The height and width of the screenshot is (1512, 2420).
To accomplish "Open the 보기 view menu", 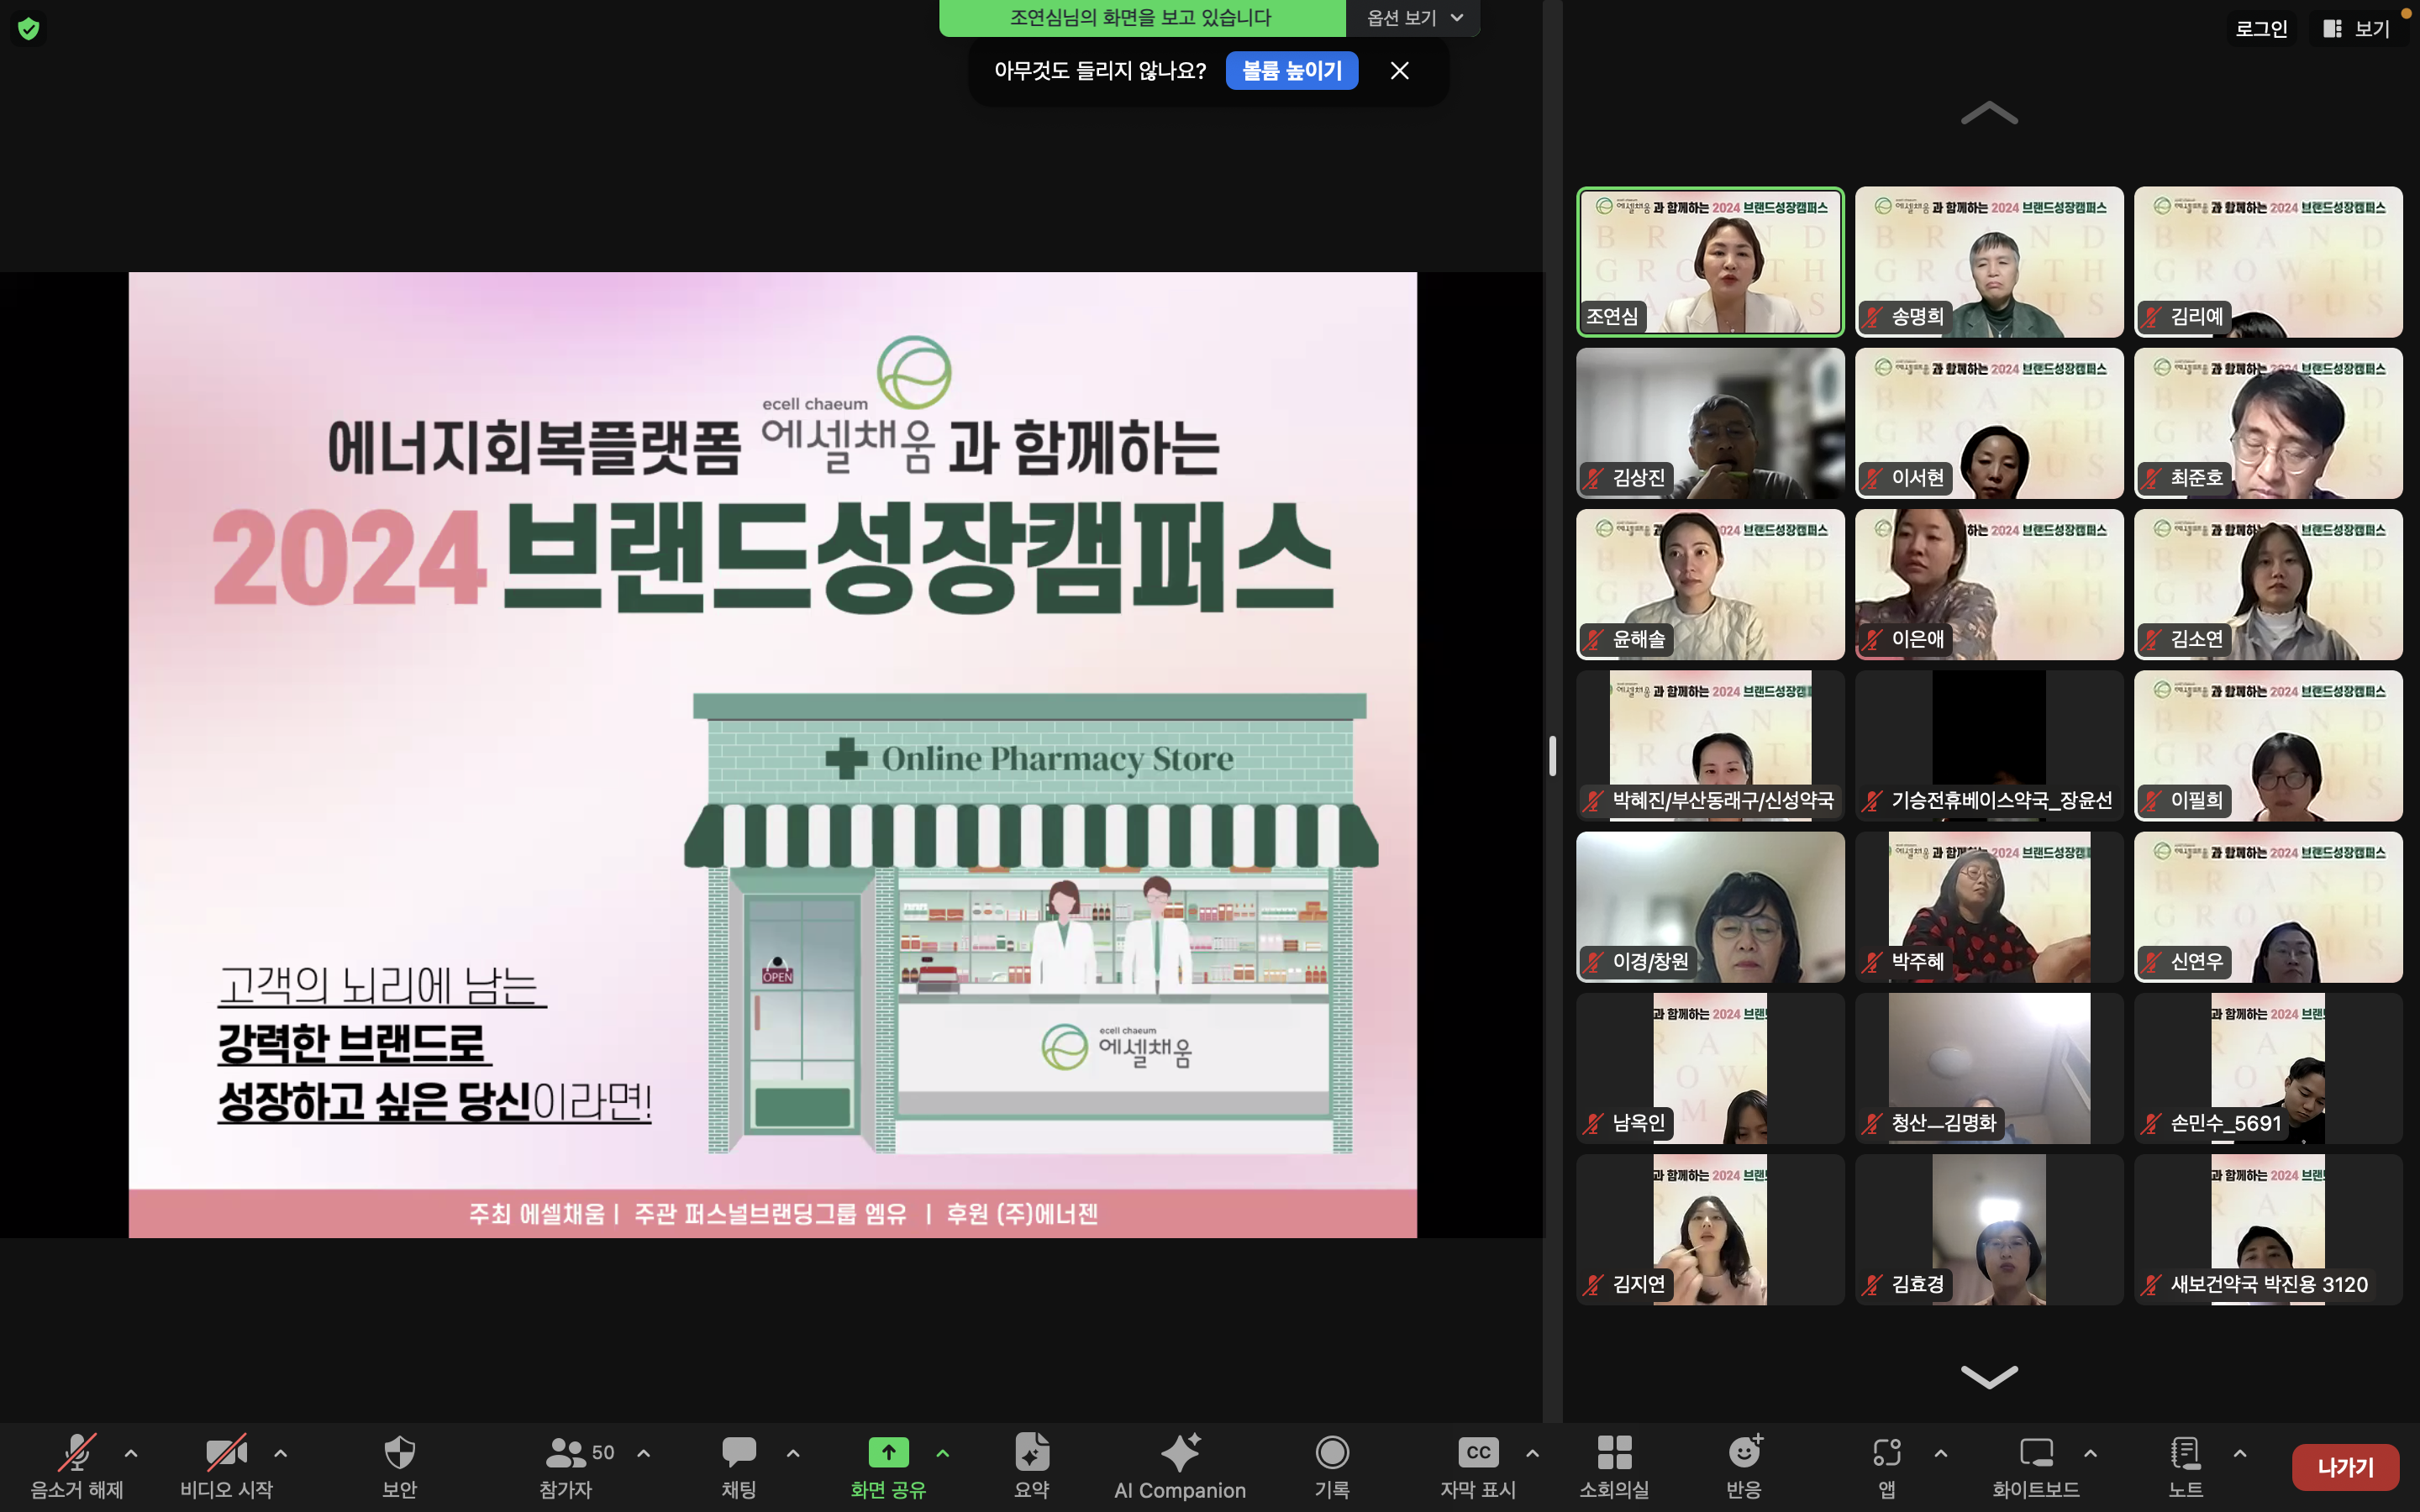I will point(2357,29).
